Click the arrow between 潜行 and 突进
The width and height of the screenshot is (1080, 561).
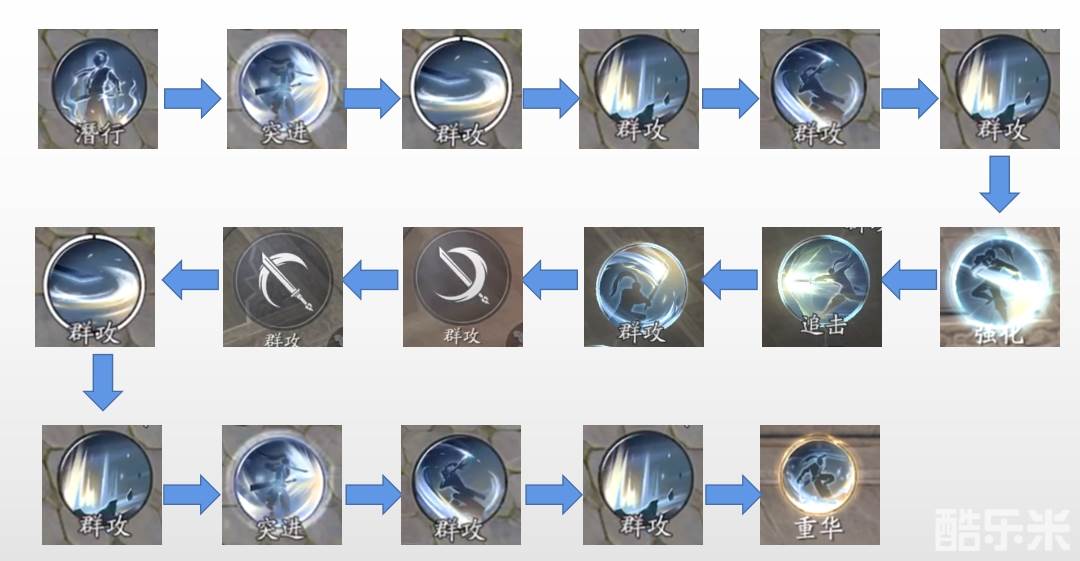click(x=192, y=98)
